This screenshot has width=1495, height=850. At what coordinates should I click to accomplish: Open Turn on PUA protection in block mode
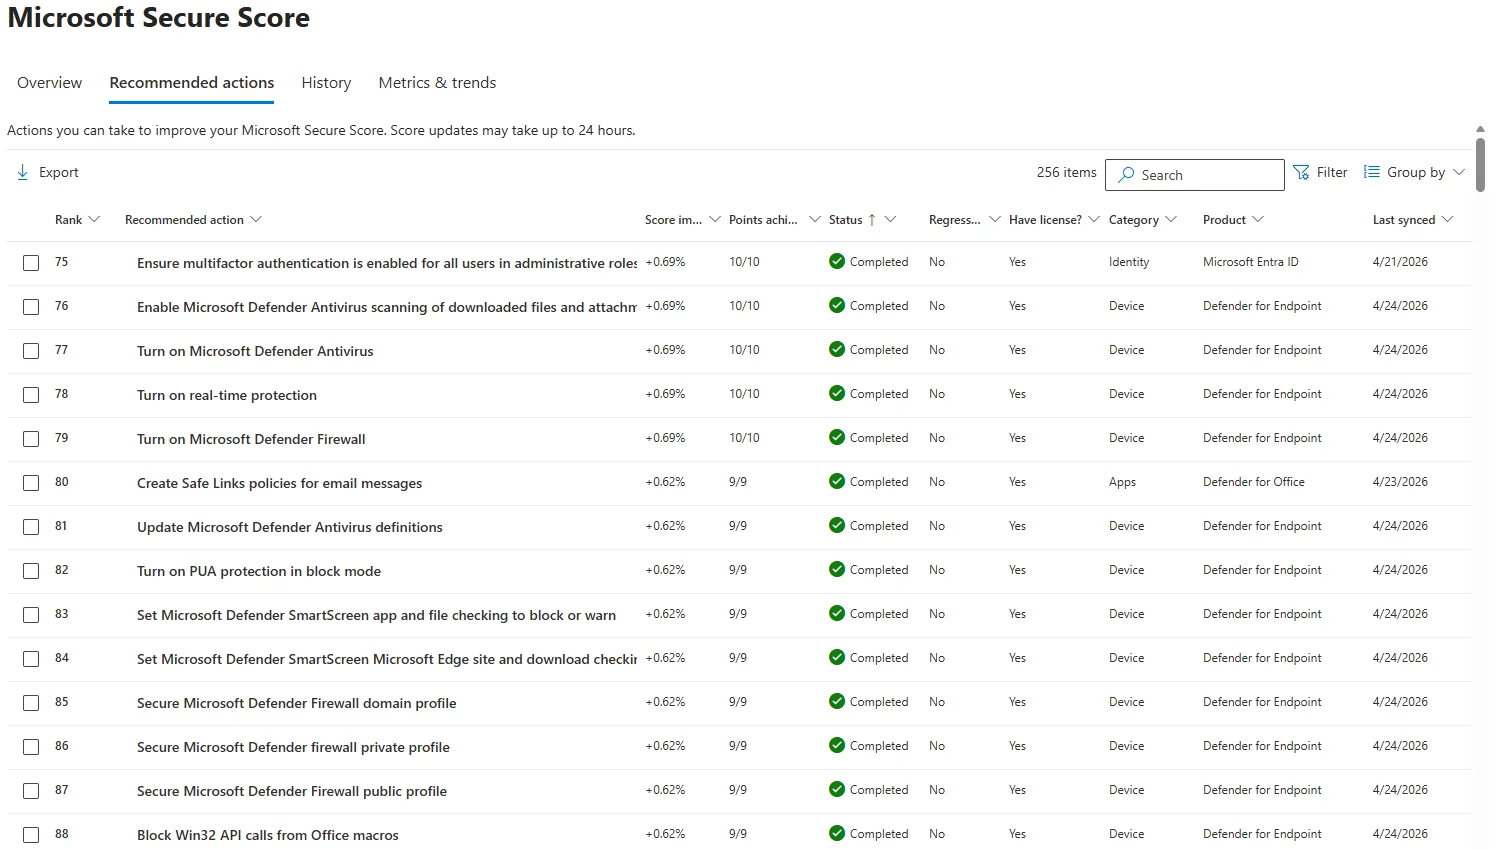pos(259,571)
